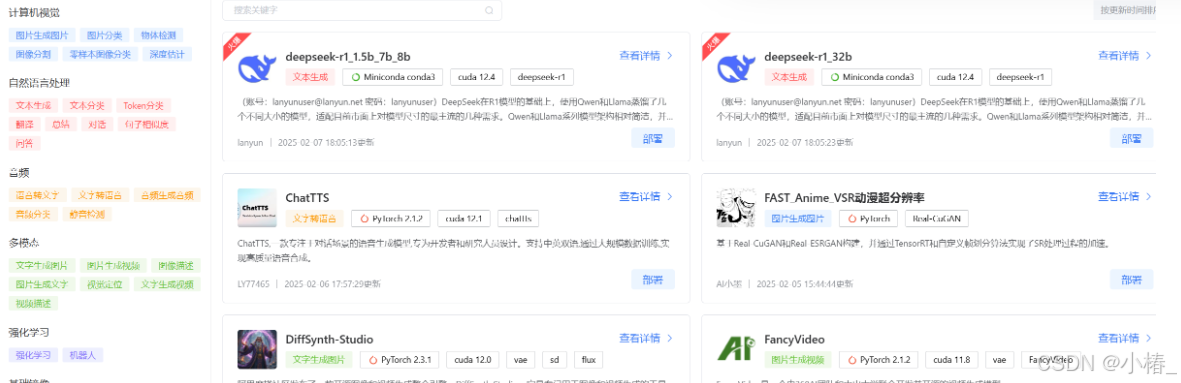Click the cuda 11.8 tag on FancyVideo
This screenshot has width=1181, height=383.
click(x=951, y=360)
